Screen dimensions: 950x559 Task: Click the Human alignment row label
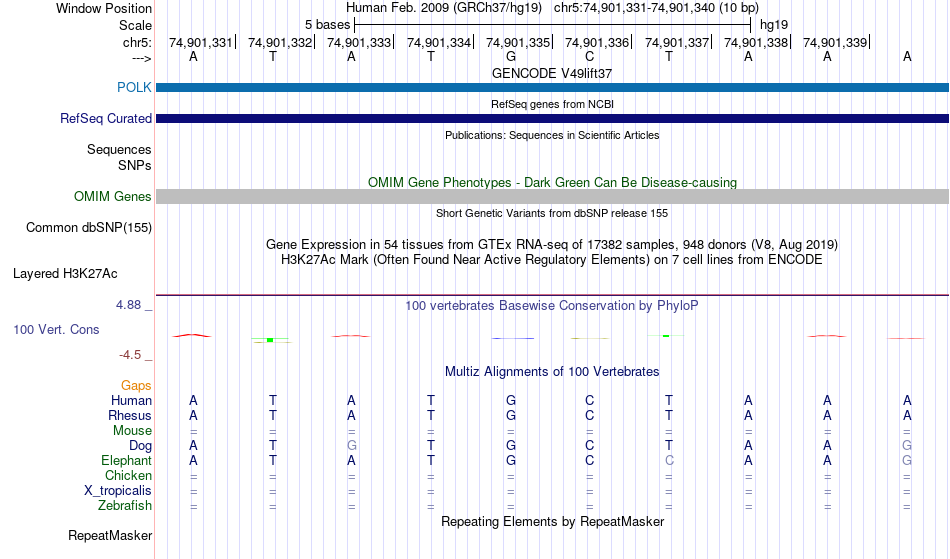click(131, 400)
